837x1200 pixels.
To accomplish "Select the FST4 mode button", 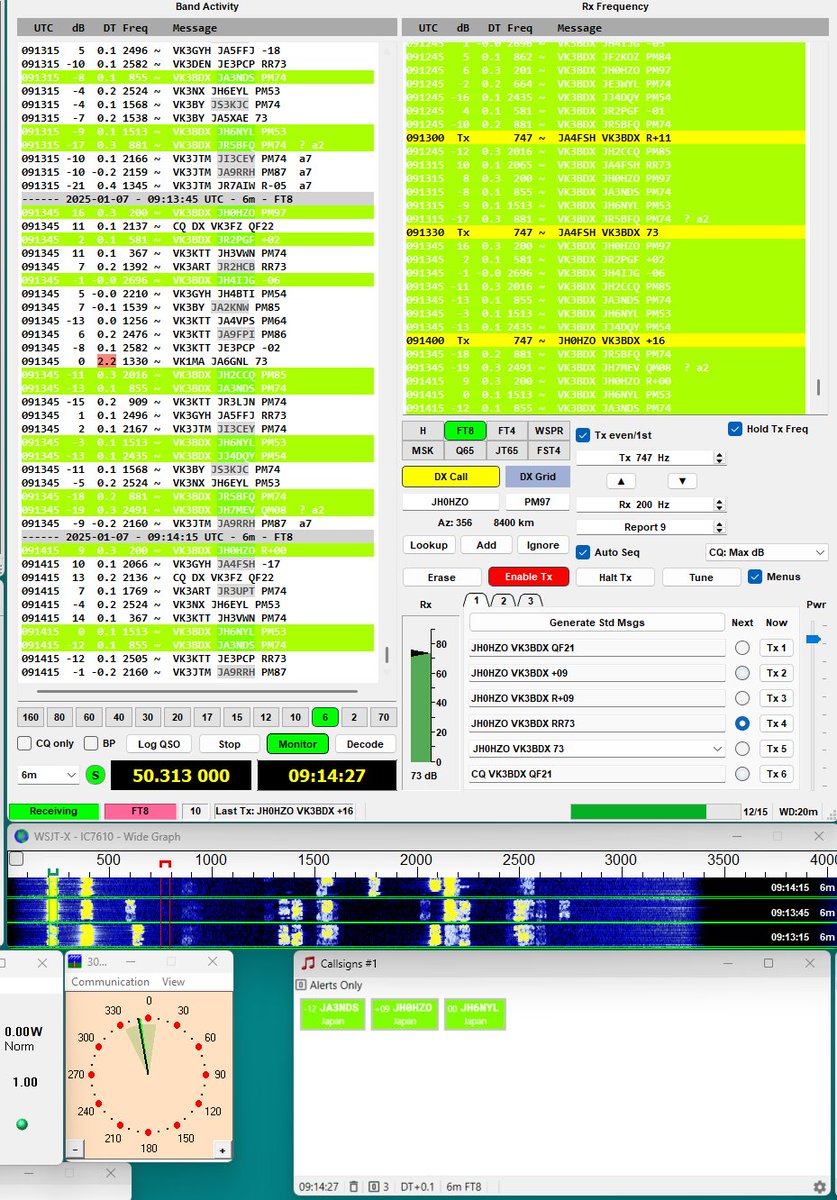I will (x=549, y=450).
